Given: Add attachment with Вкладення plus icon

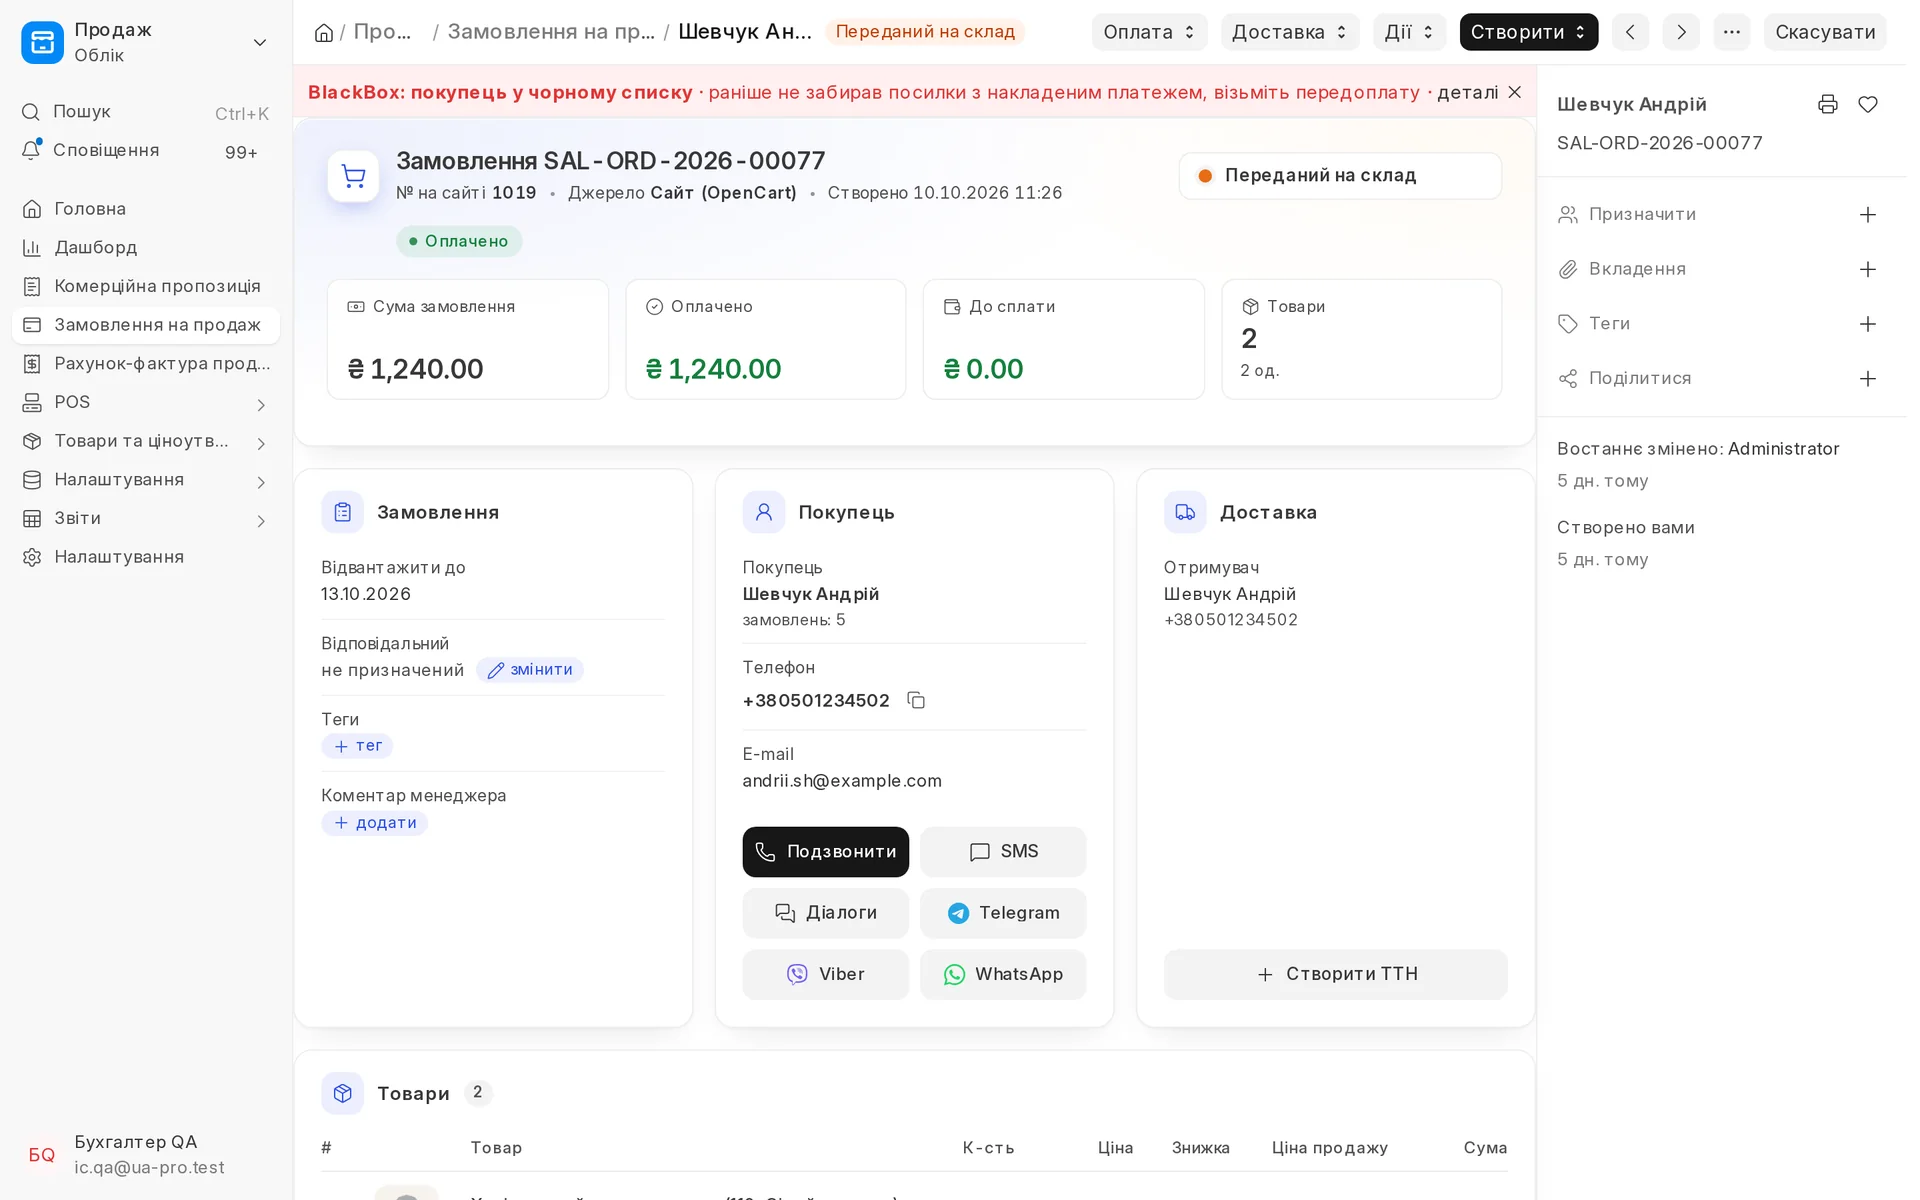Looking at the screenshot, I should pyautogui.click(x=1868, y=269).
